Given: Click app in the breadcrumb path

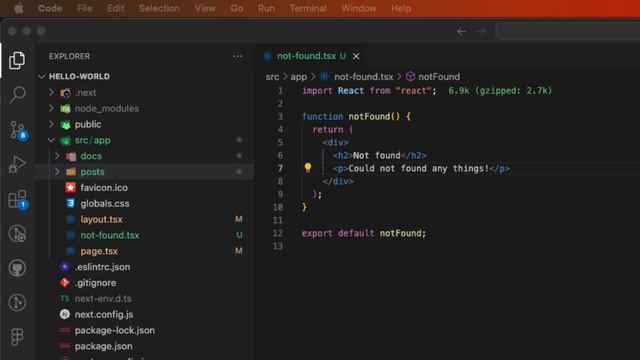Looking at the screenshot, I should (x=298, y=77).
